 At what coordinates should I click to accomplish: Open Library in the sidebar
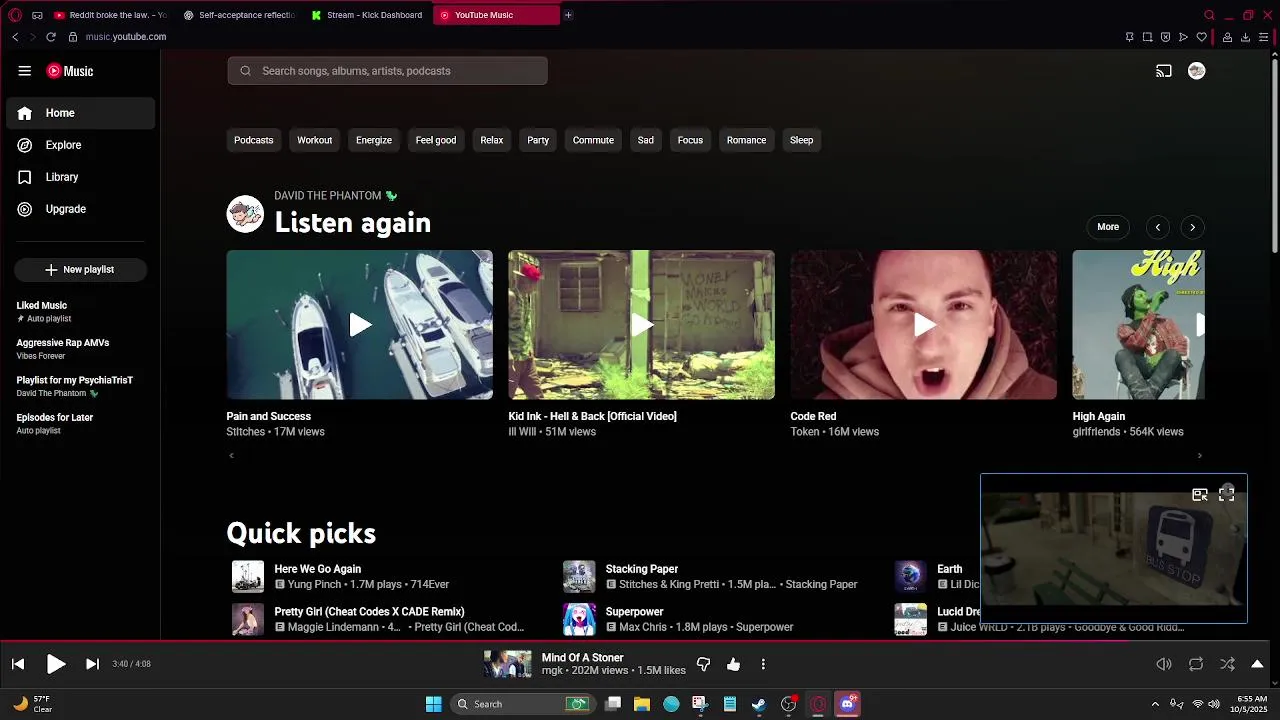pyautogui.click(x=80, y=177)
